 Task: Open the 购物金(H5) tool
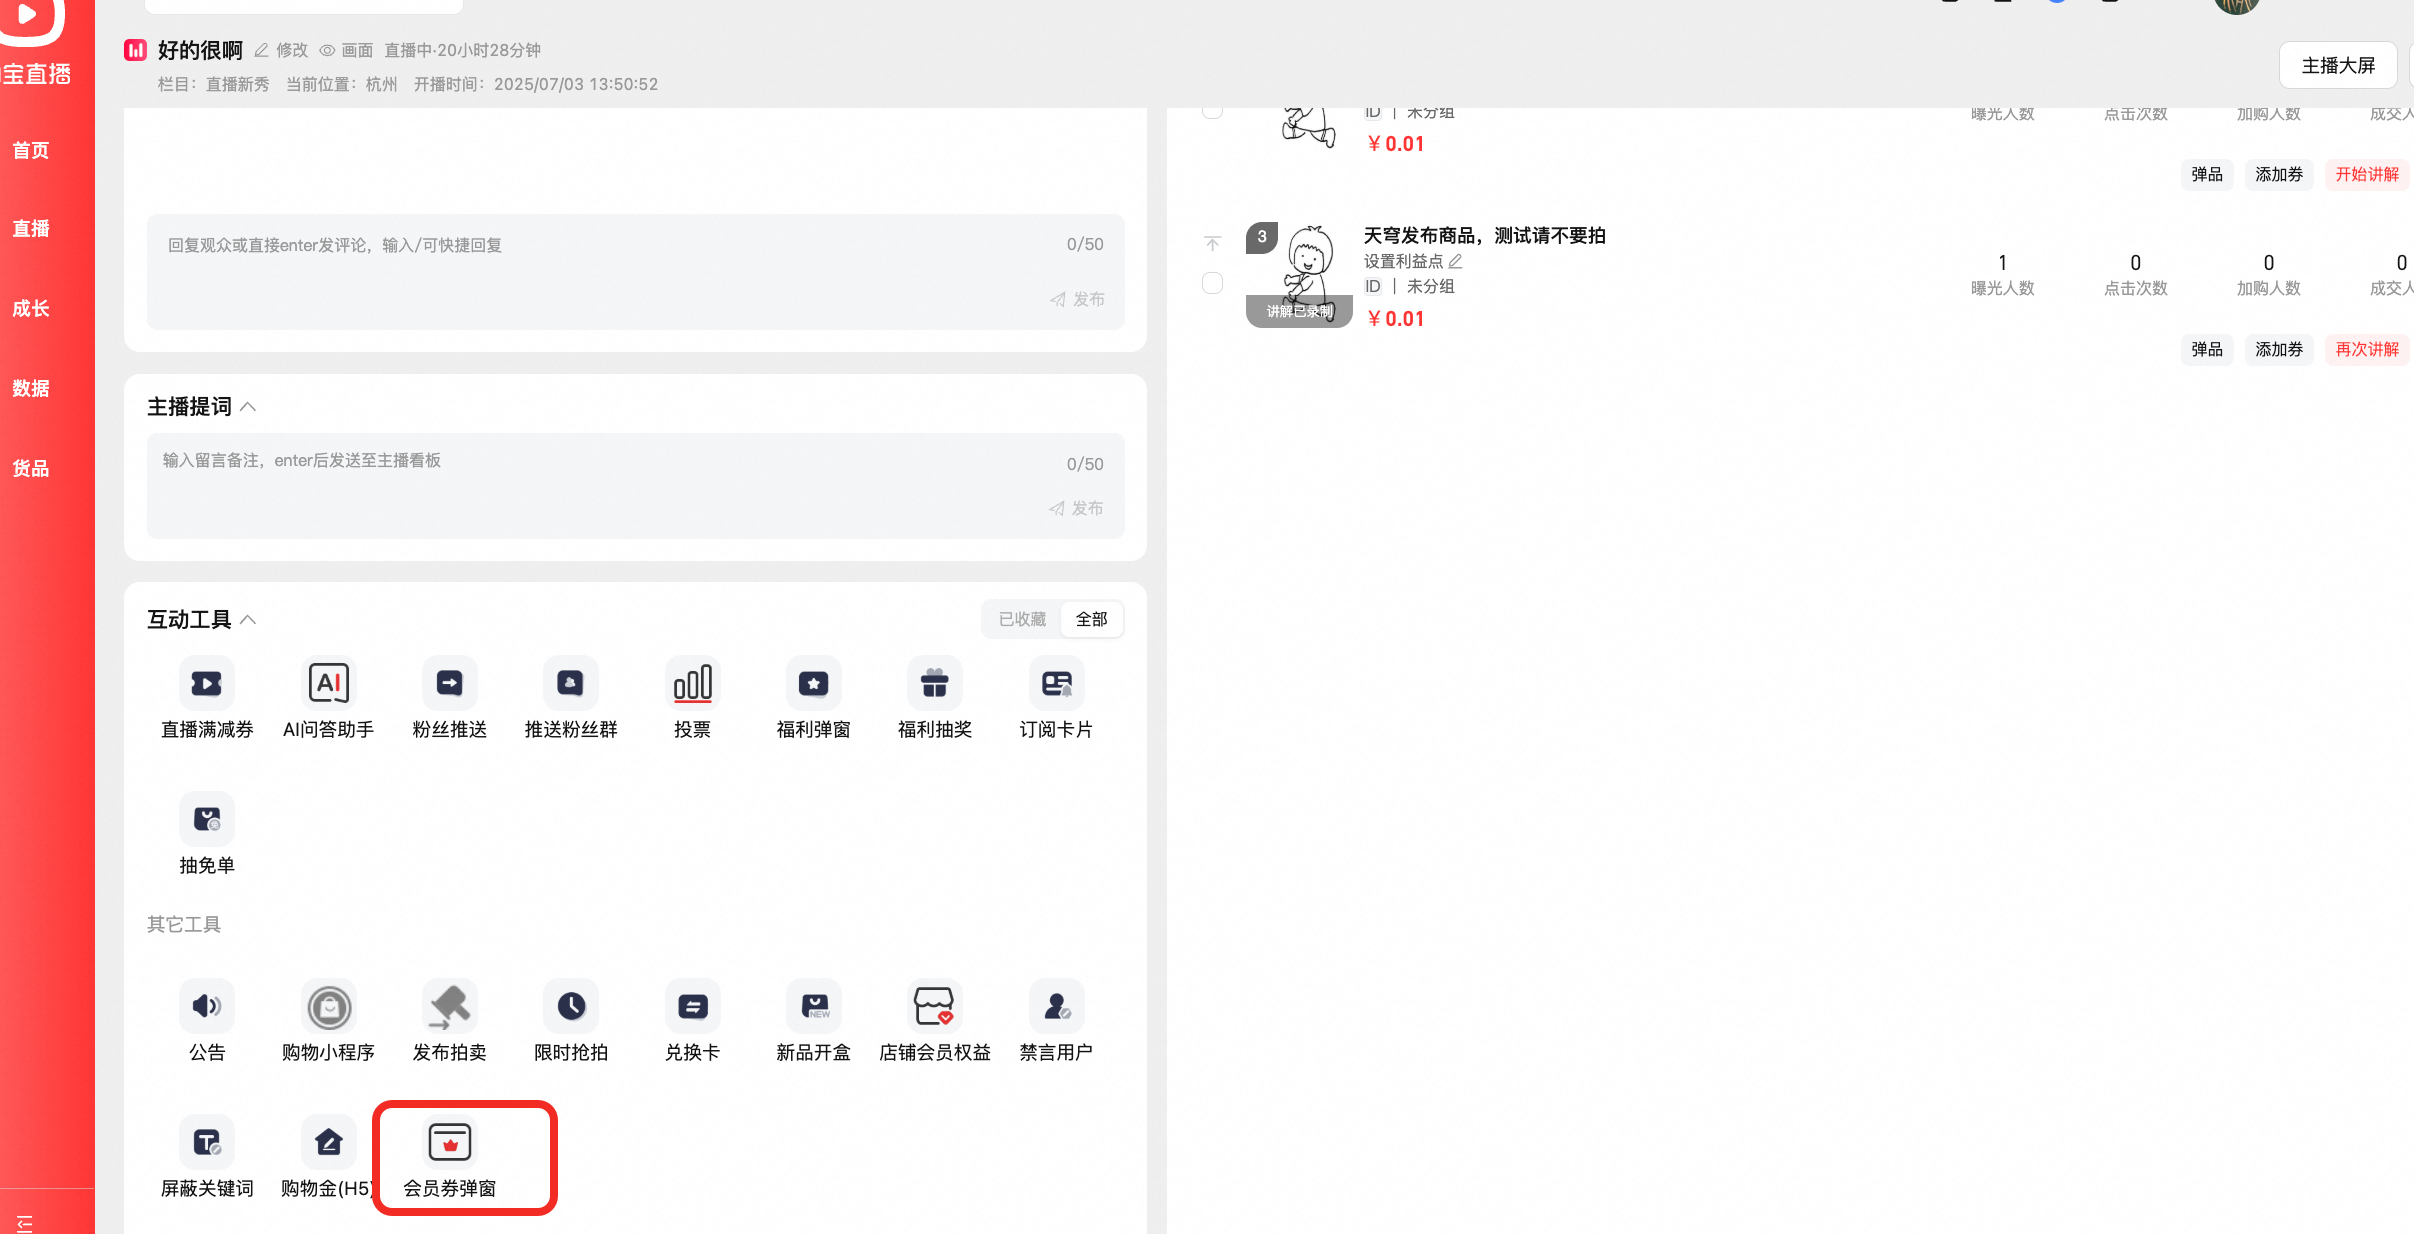click(x=328, y=1158)
